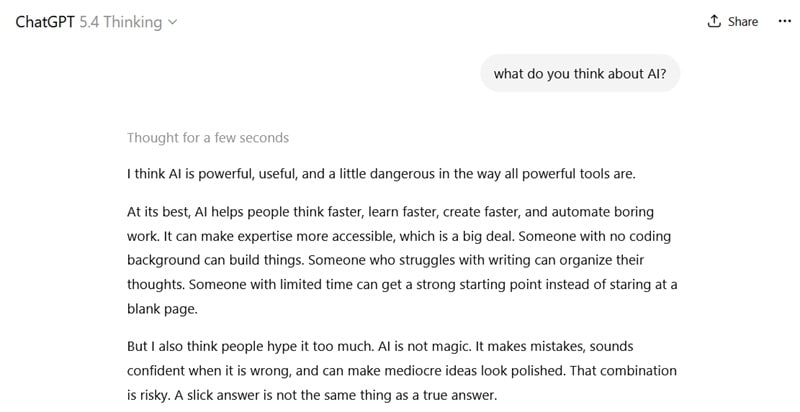Expand "Thought for a few seconds"
This screenshot has width=800, height=412.
click(207, 137)
